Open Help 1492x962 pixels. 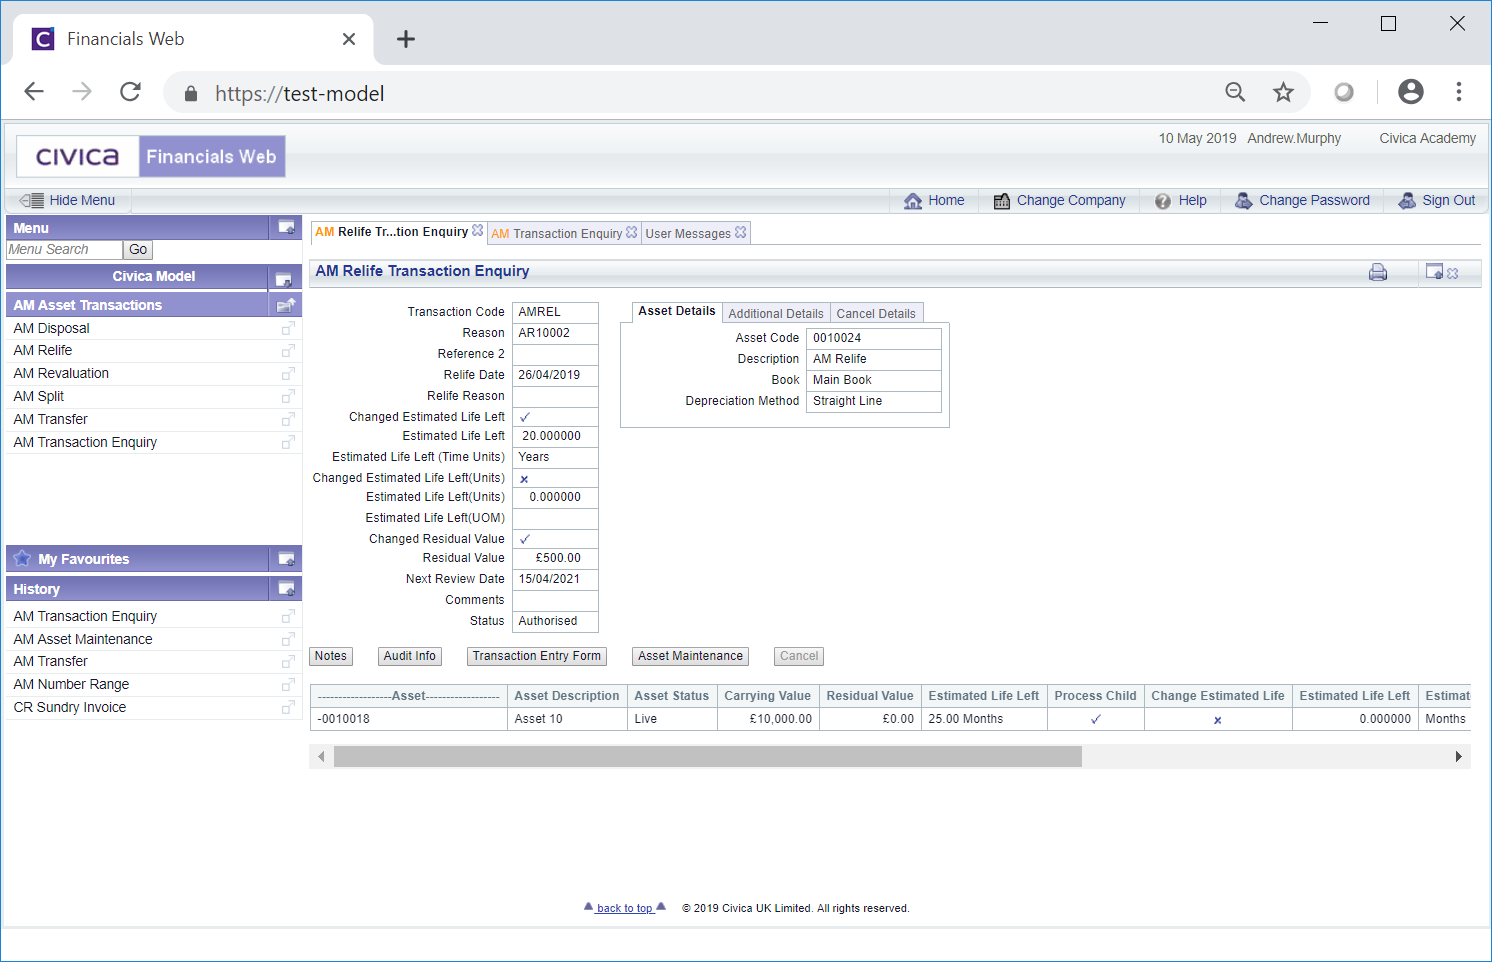[x=1181, y=200]
